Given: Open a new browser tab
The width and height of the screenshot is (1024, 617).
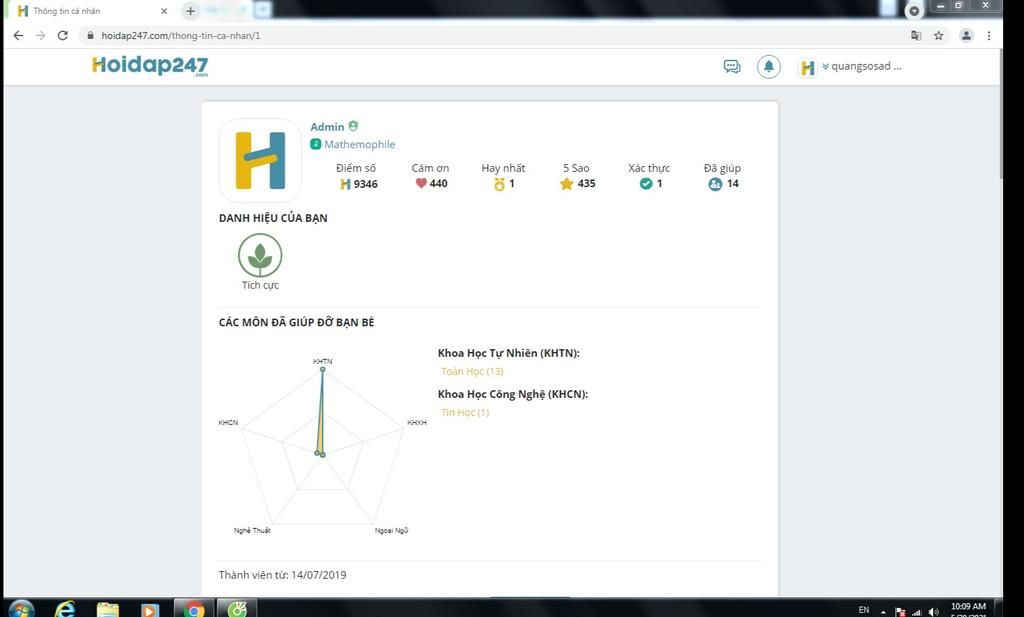Looking at the screenshot, I should (x=190, y=11).
